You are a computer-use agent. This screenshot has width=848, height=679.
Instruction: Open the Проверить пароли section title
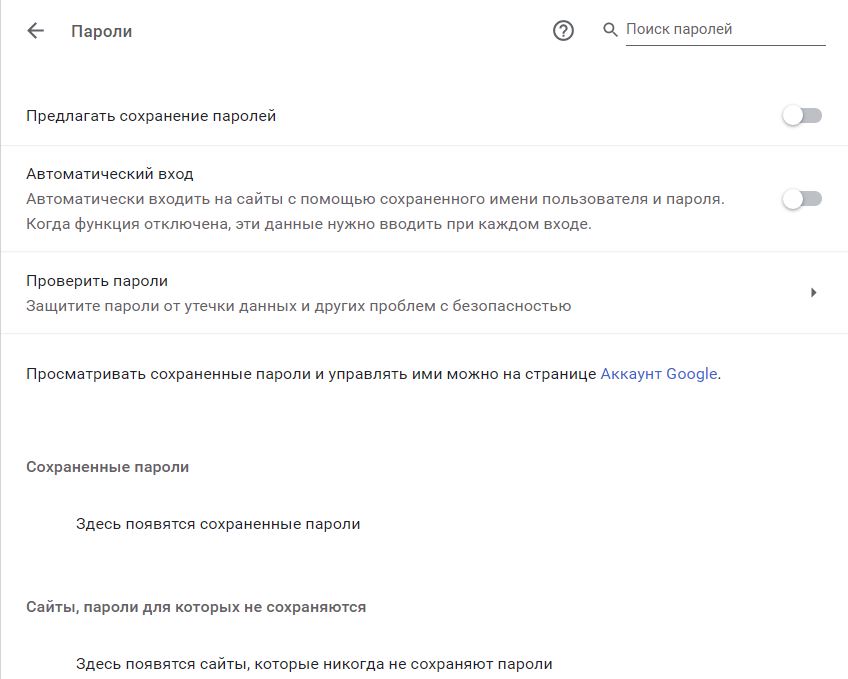97,281
